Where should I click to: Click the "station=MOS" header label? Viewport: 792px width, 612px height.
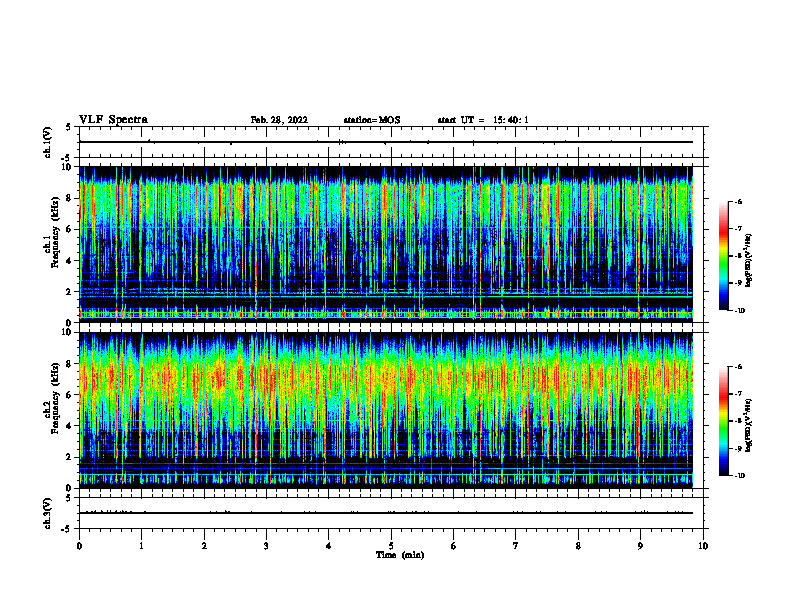tap(372, 120)
